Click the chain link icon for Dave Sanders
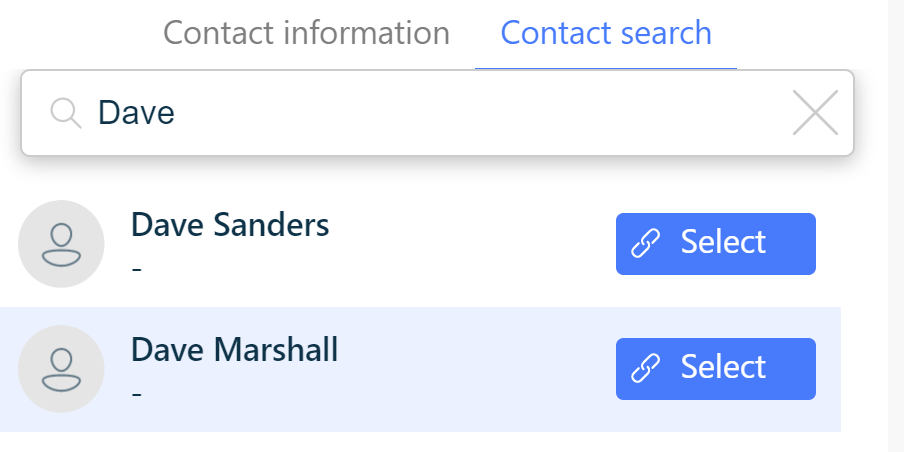Image resolution: width=904 pixels, height=452 pixels. click(646, 243)
